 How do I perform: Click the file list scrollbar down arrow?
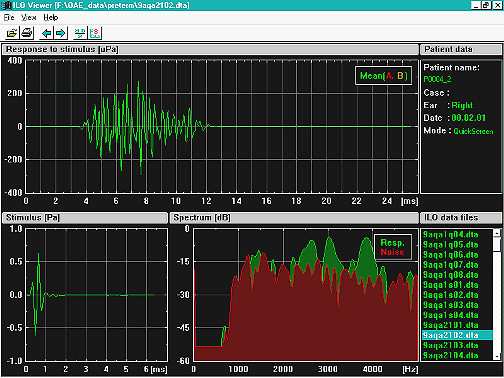pos(497,356)
